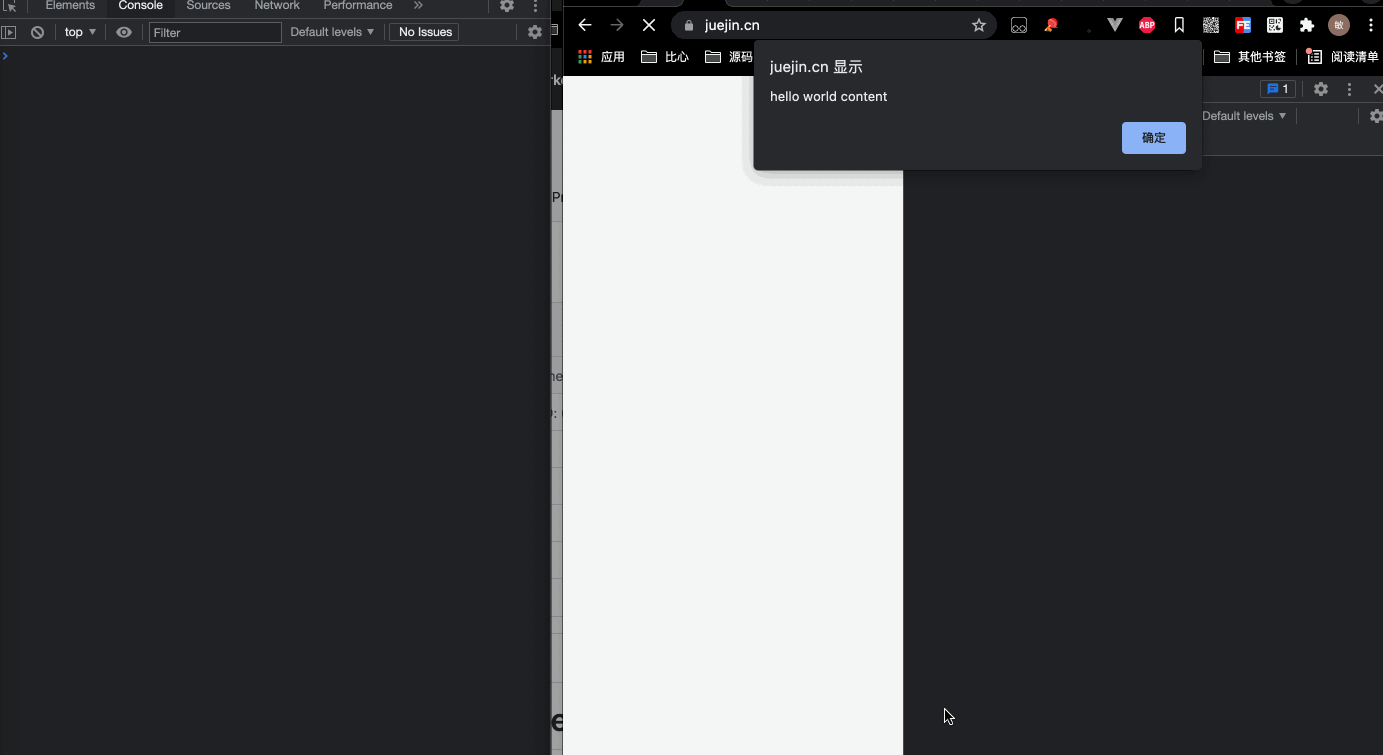Open the ABP adblock extension
Viewport: 1383px width, 755px height.
click(x=1147, y=25)
